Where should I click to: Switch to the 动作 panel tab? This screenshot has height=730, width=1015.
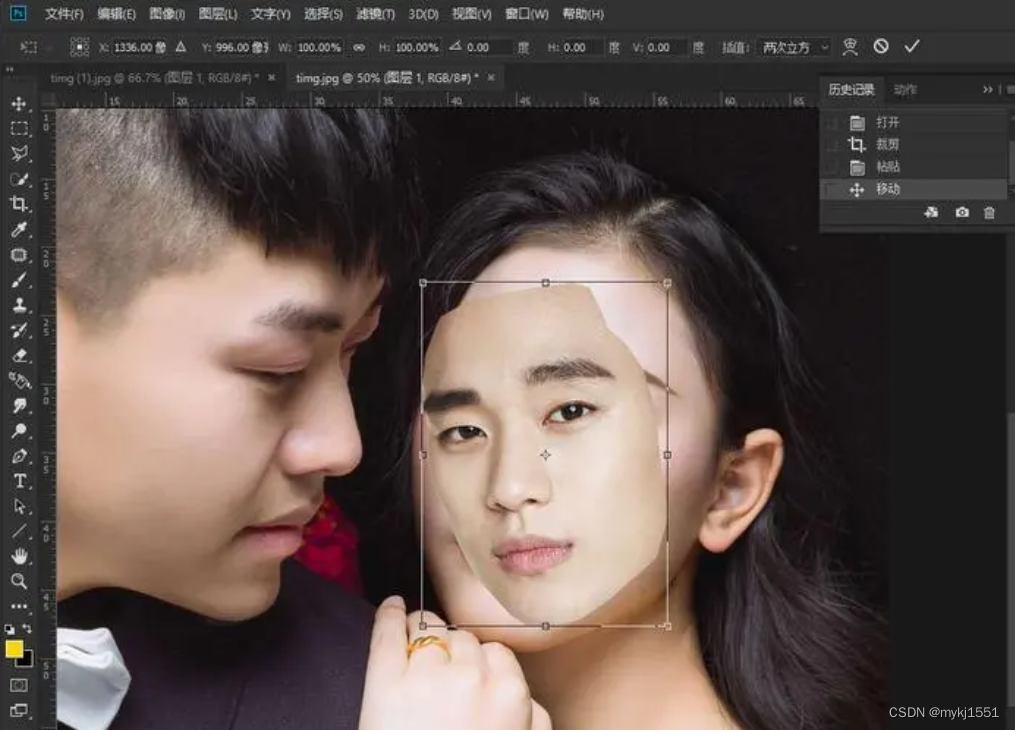click(x=905, y=90)
